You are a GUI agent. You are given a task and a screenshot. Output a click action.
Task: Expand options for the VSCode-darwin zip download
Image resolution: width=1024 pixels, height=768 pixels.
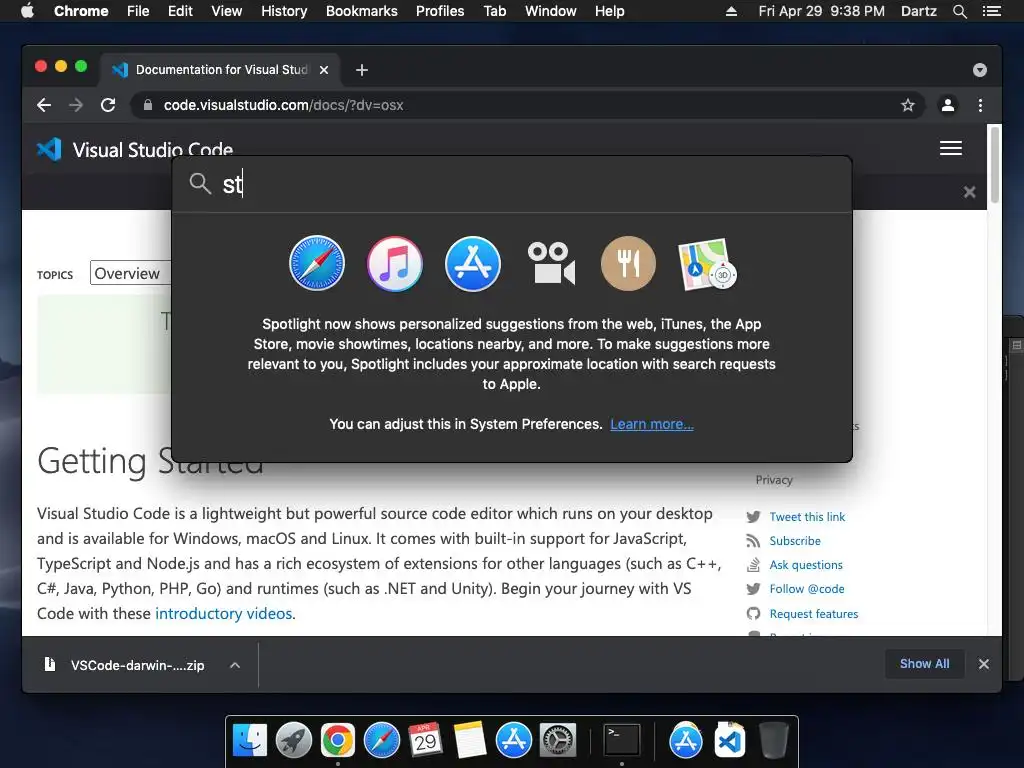235,665
